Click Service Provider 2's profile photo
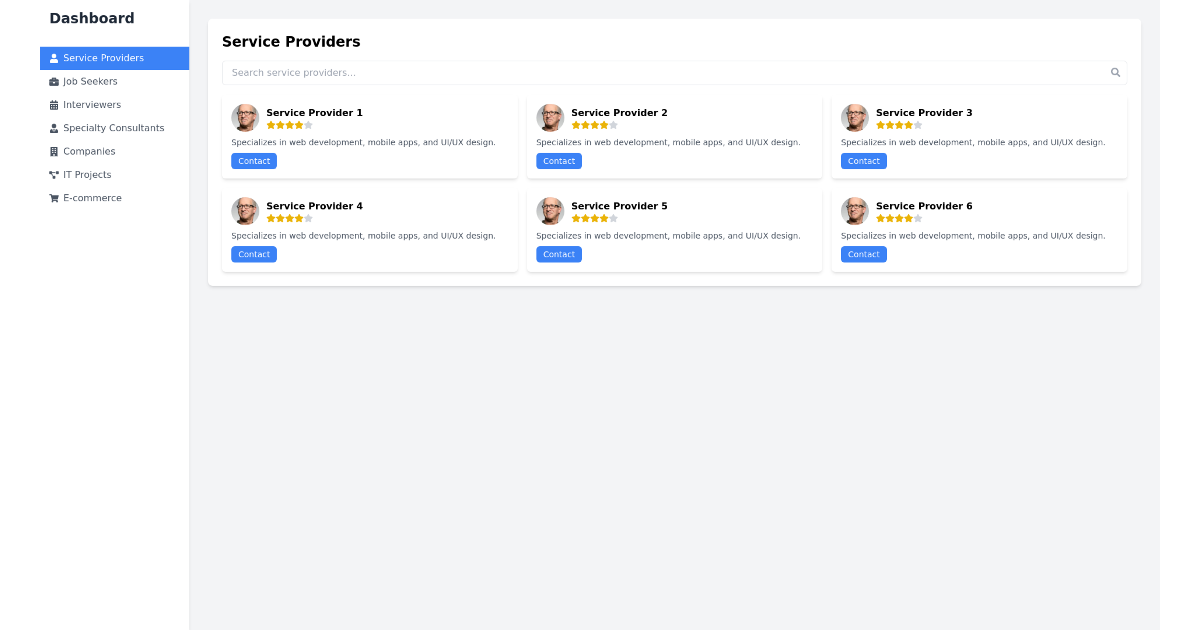Image resolution: width=1200 pixels, height=630 pixels. 550,118
